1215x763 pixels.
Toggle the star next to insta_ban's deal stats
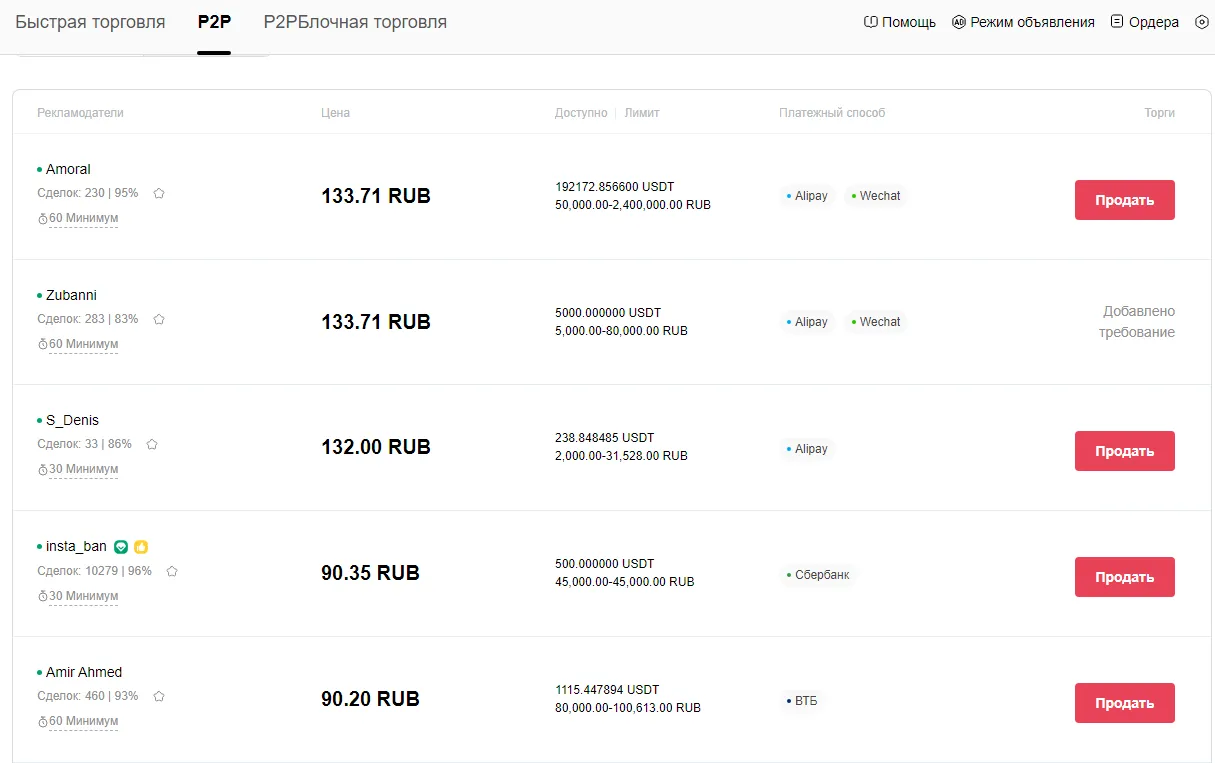point(171,571)
